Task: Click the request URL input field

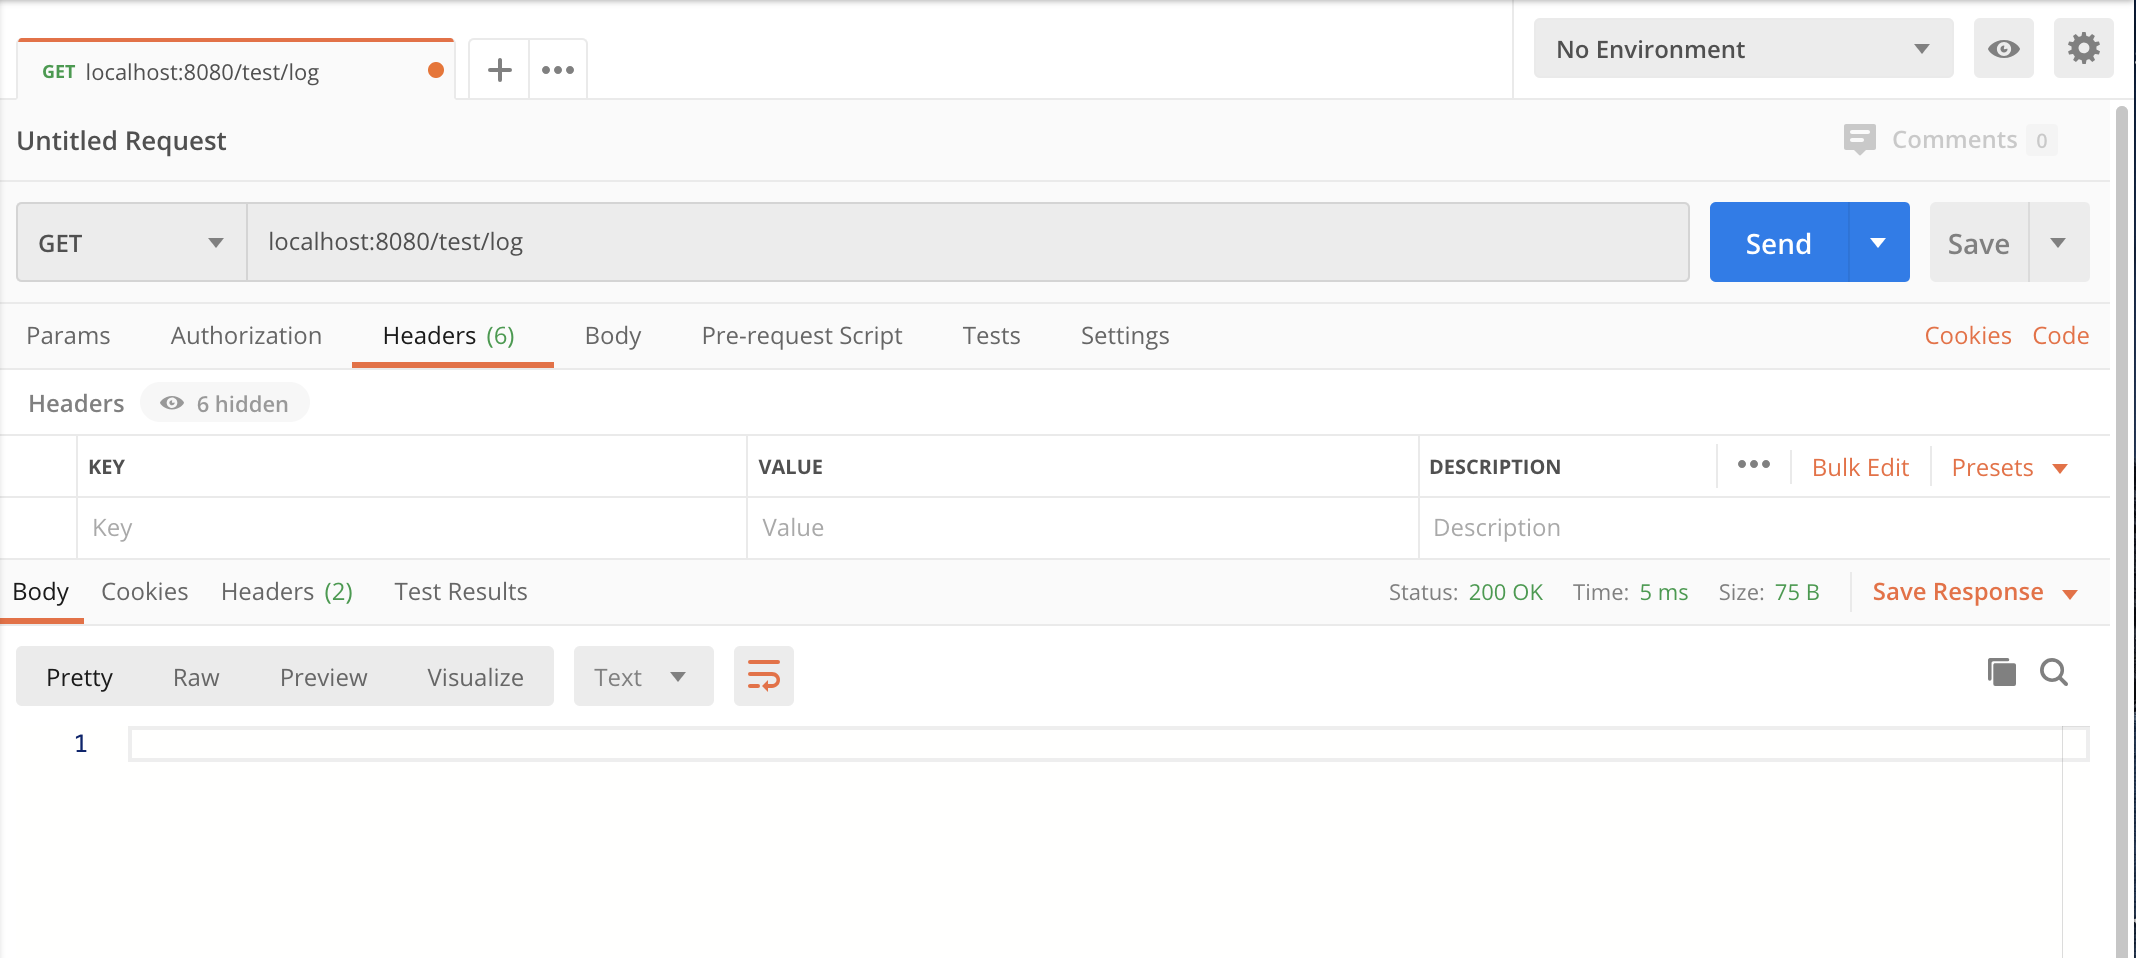Action: [968, 242]
